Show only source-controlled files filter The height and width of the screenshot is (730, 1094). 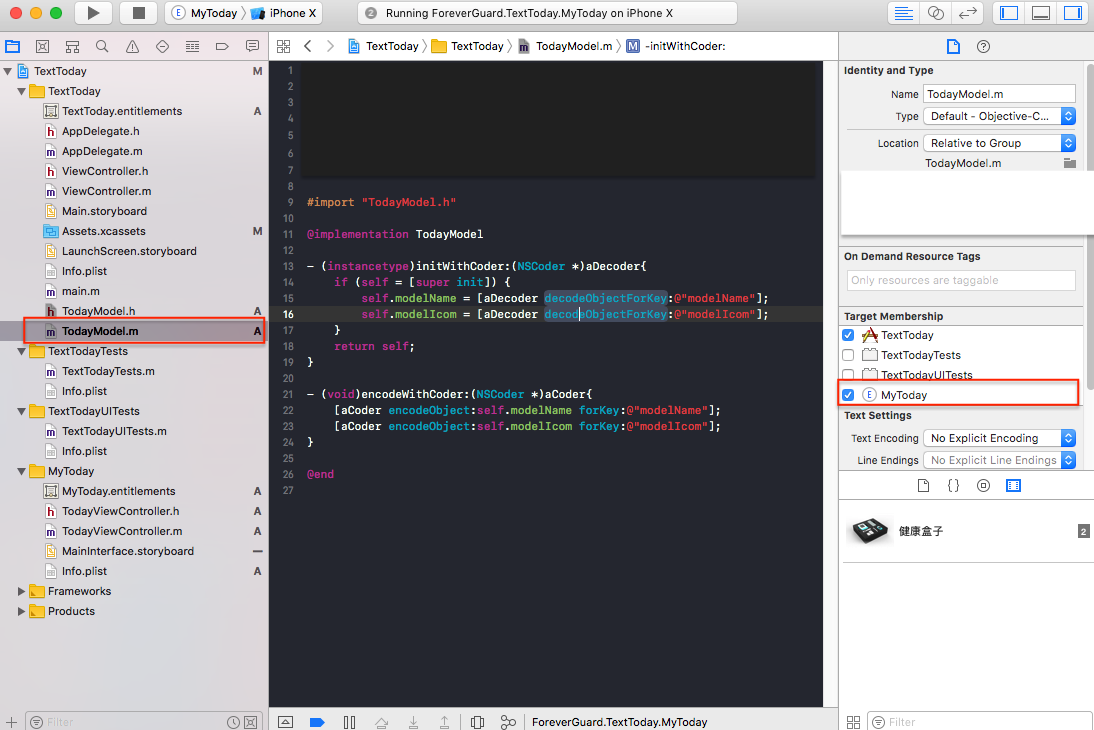point(250,722)
